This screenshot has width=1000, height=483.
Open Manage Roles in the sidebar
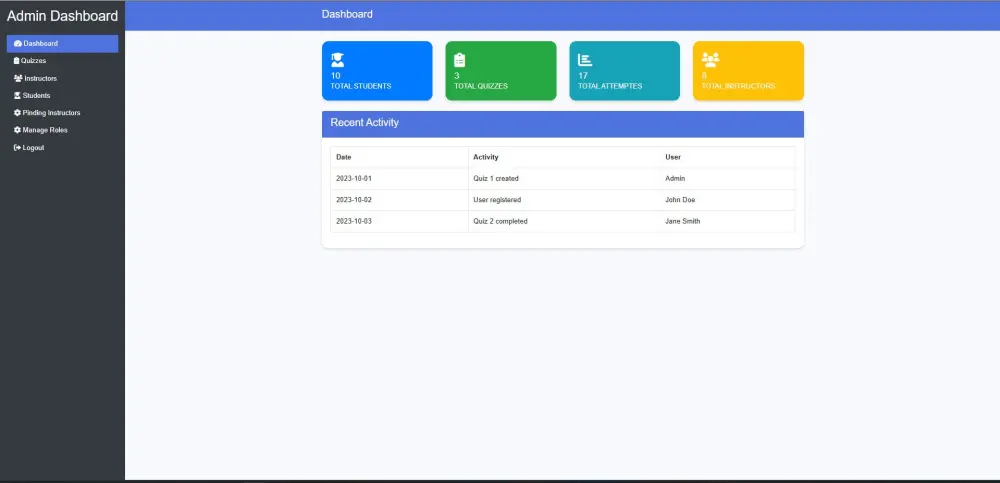tap(62, 130)
